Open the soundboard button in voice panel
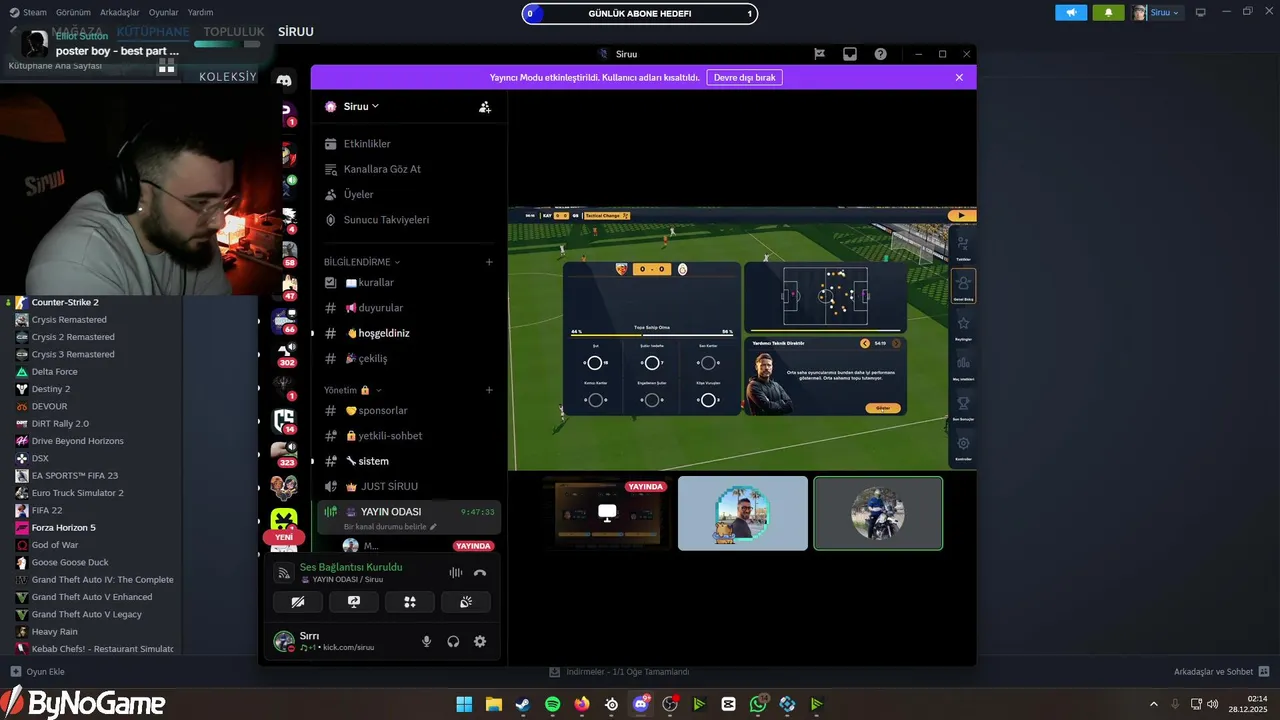The height and width of the screenshot is (720, 1280). pos(465,602)
